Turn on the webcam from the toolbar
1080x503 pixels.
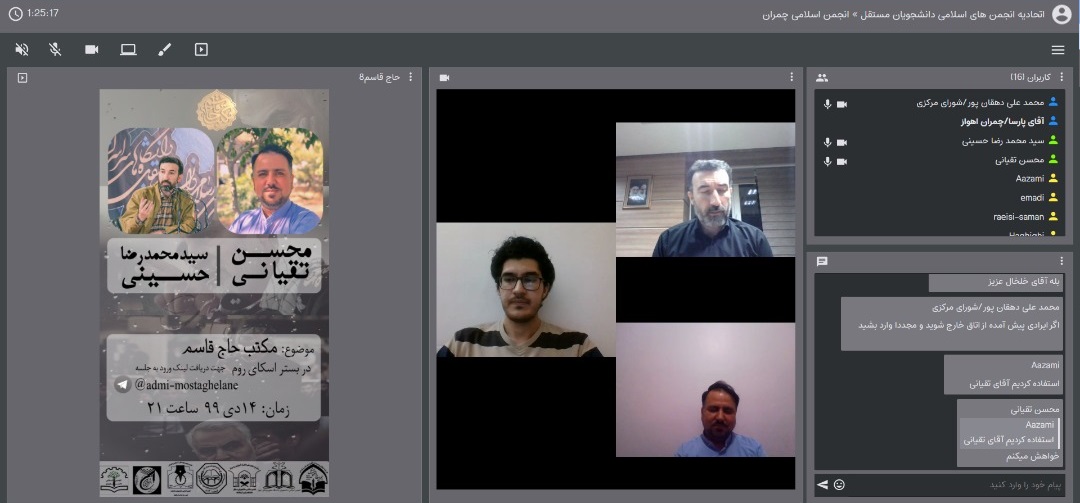click(x=92, y=49)
